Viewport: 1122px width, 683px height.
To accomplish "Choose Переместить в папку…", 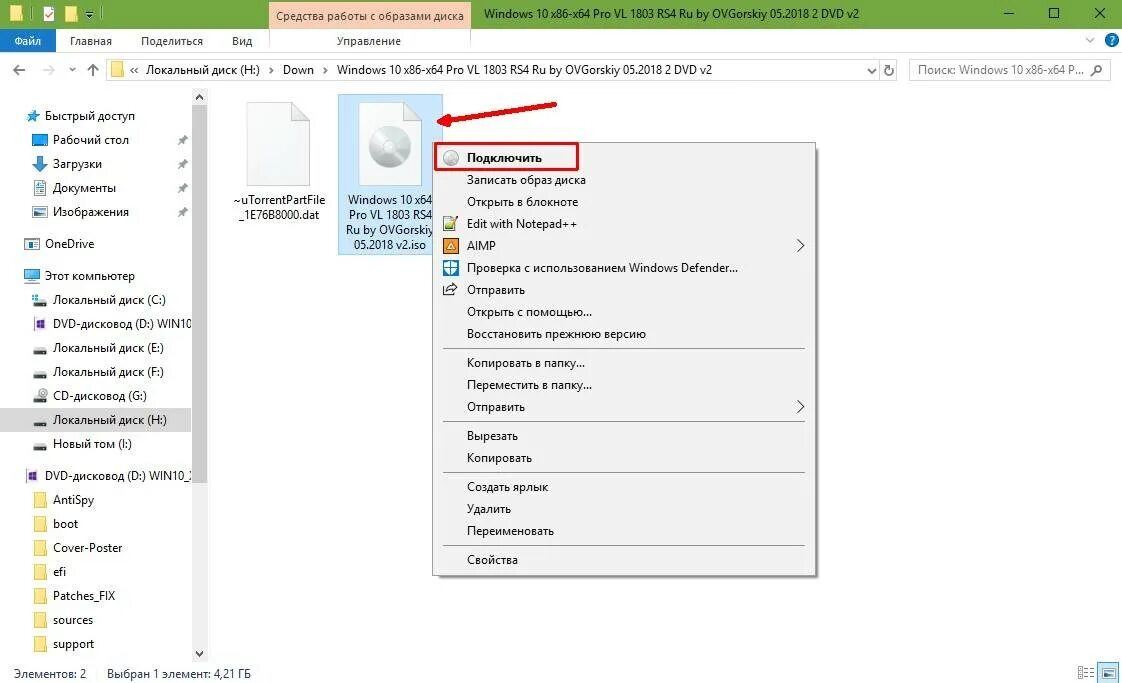I will 529,384.
